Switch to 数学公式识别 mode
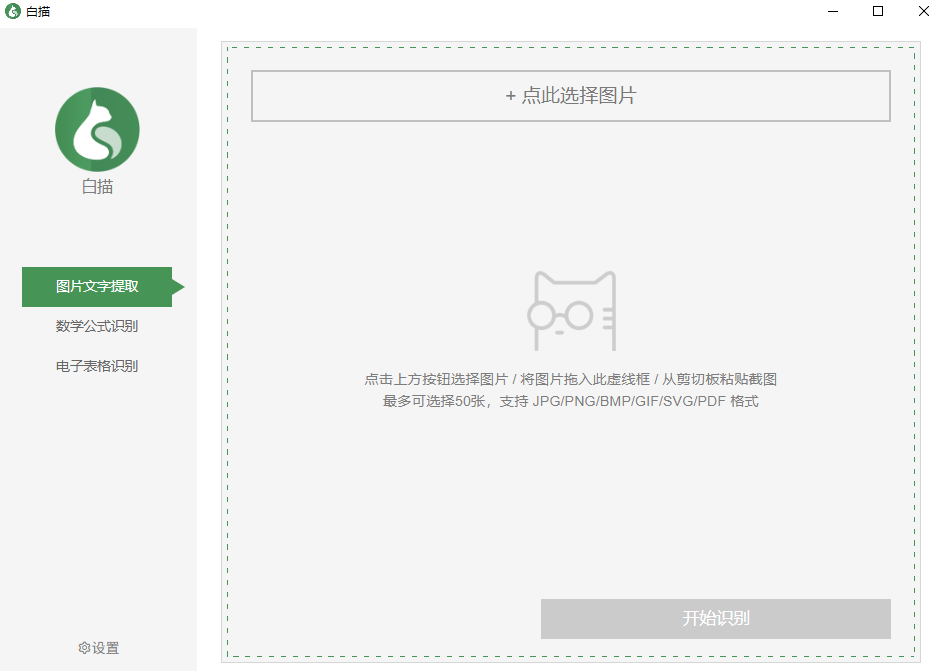Screen dimensions: 940x671 tap(97, 326)
